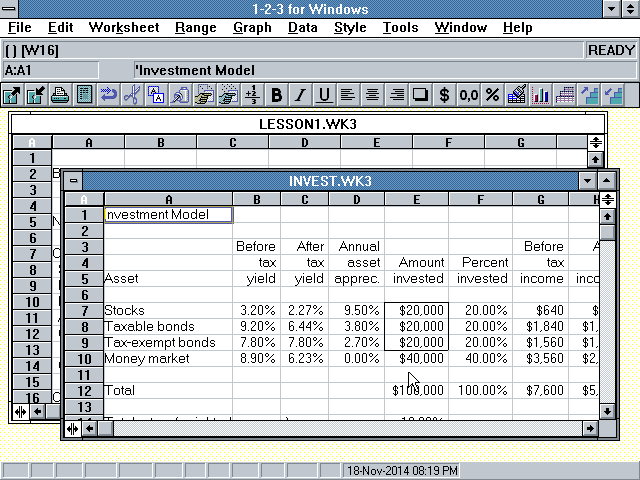Click INVEST.WK3 vertical scrollbar down arrow

(607, 411)
